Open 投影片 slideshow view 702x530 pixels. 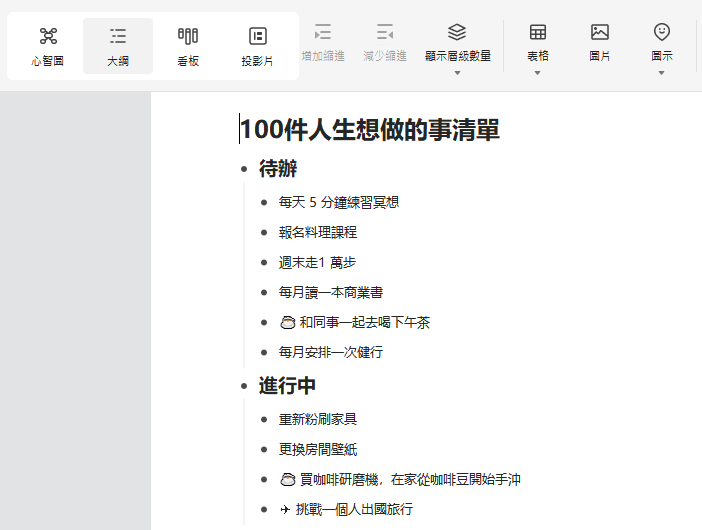point(257,46)
